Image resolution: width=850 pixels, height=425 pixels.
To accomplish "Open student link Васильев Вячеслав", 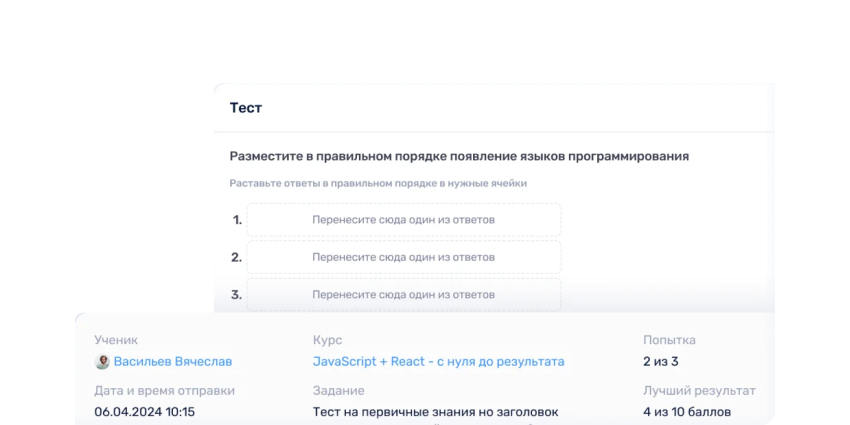I will pyautogui.click(x=172, y=362).
